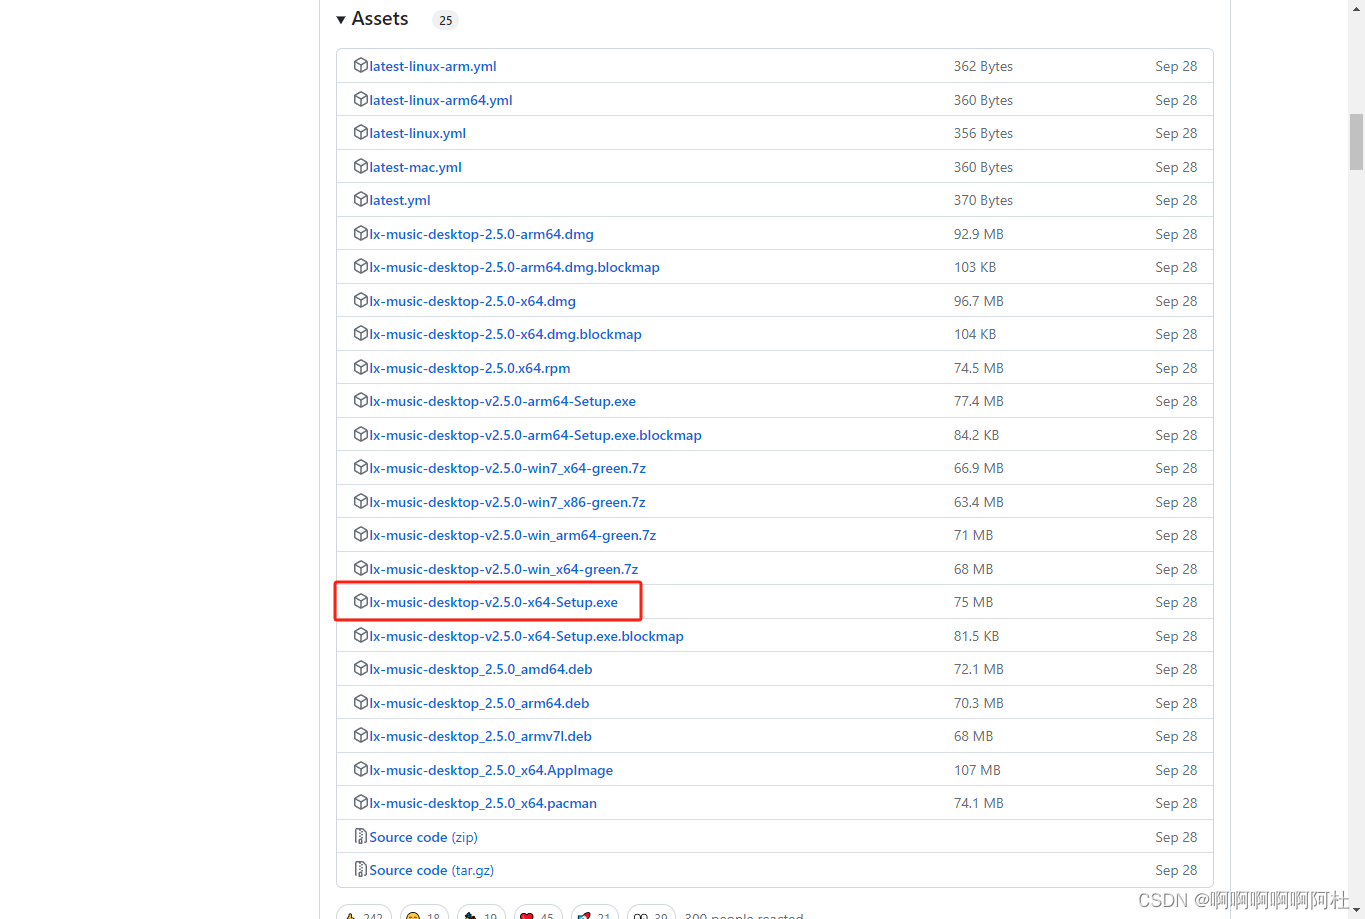
Task: Click package icon beside x64.pacman
Action: point(361,802)
